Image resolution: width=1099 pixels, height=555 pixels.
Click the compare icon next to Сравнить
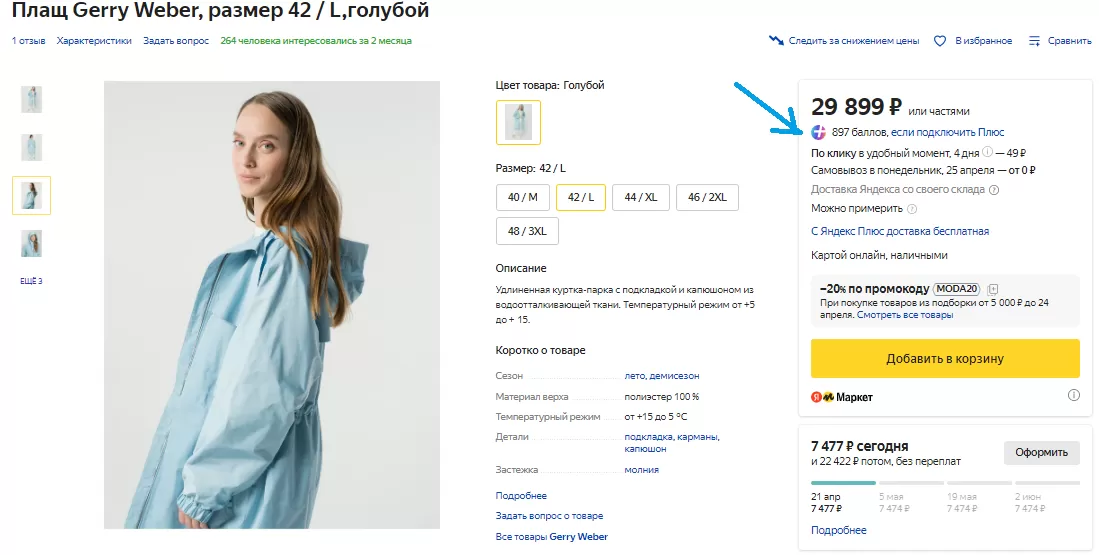pyautogui.click(x=1035, y=41)
